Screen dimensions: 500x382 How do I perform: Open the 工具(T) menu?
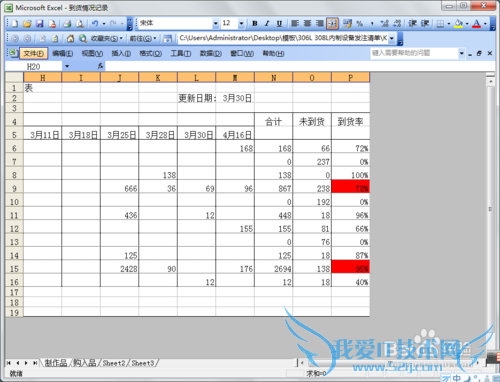click(x=181, y=53)
